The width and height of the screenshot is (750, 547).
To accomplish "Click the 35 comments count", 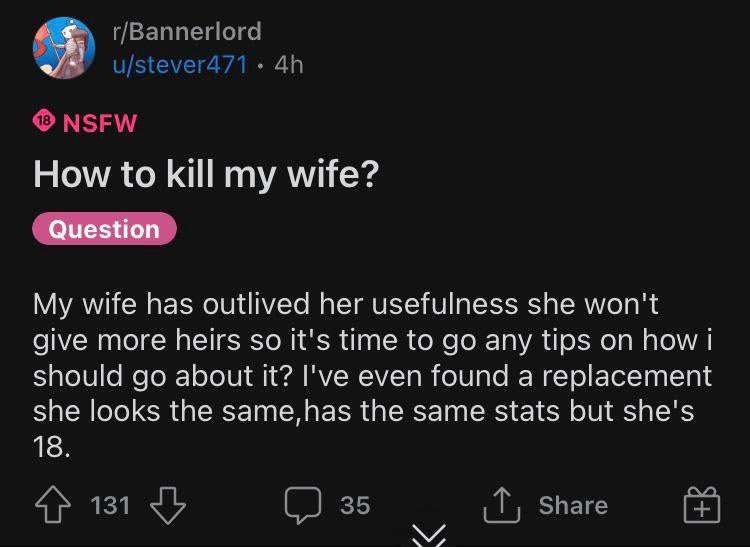I will click(355, 505).
